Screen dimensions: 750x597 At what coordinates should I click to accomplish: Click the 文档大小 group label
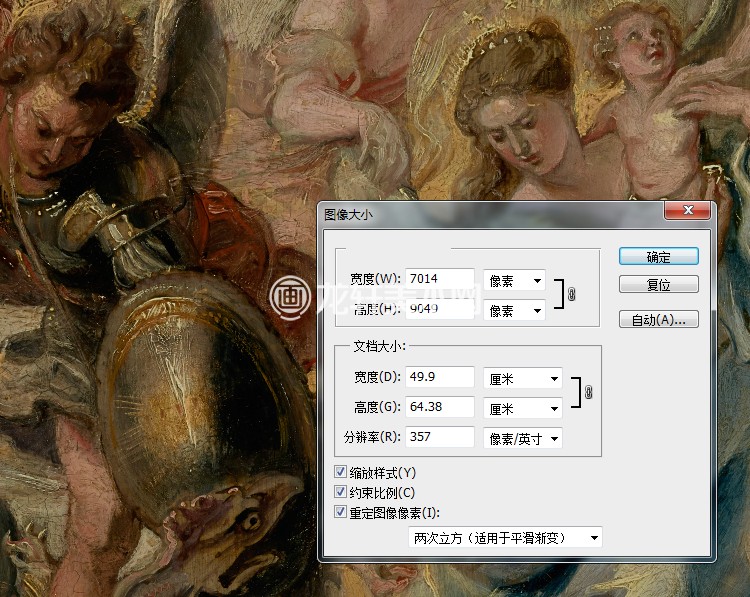[x=379, y=346]
